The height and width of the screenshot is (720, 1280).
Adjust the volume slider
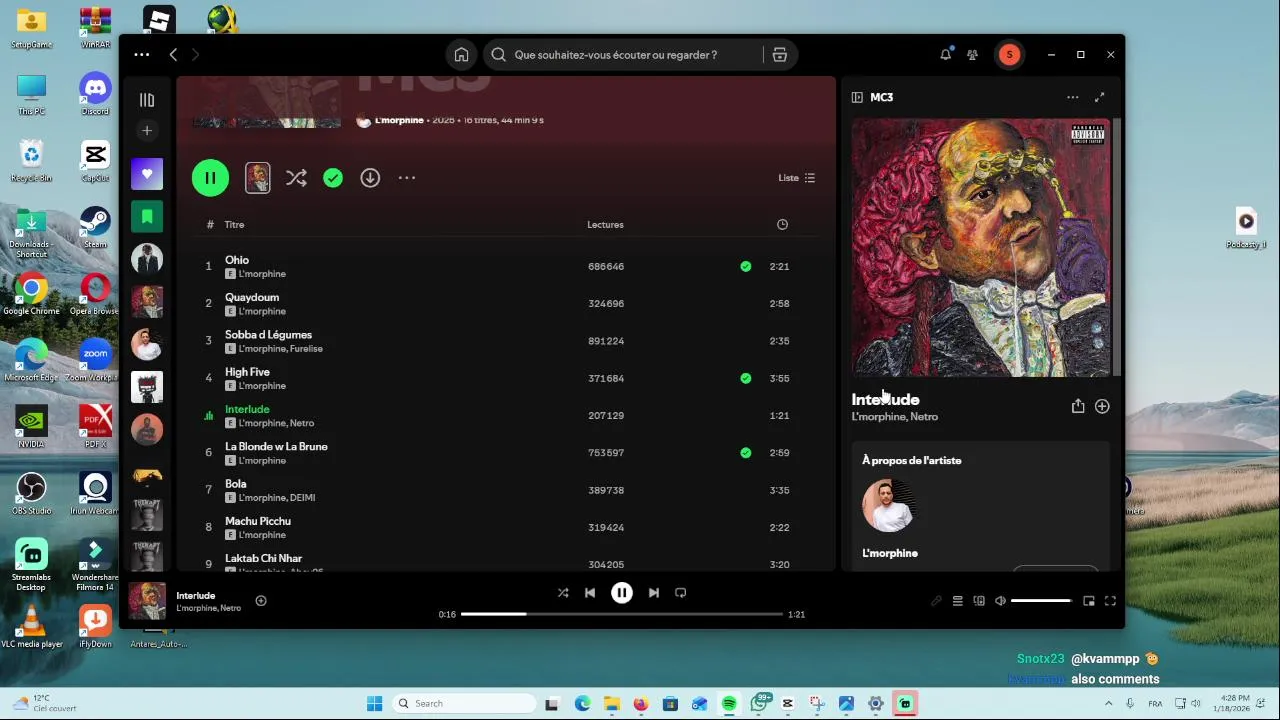point(1041,601)
